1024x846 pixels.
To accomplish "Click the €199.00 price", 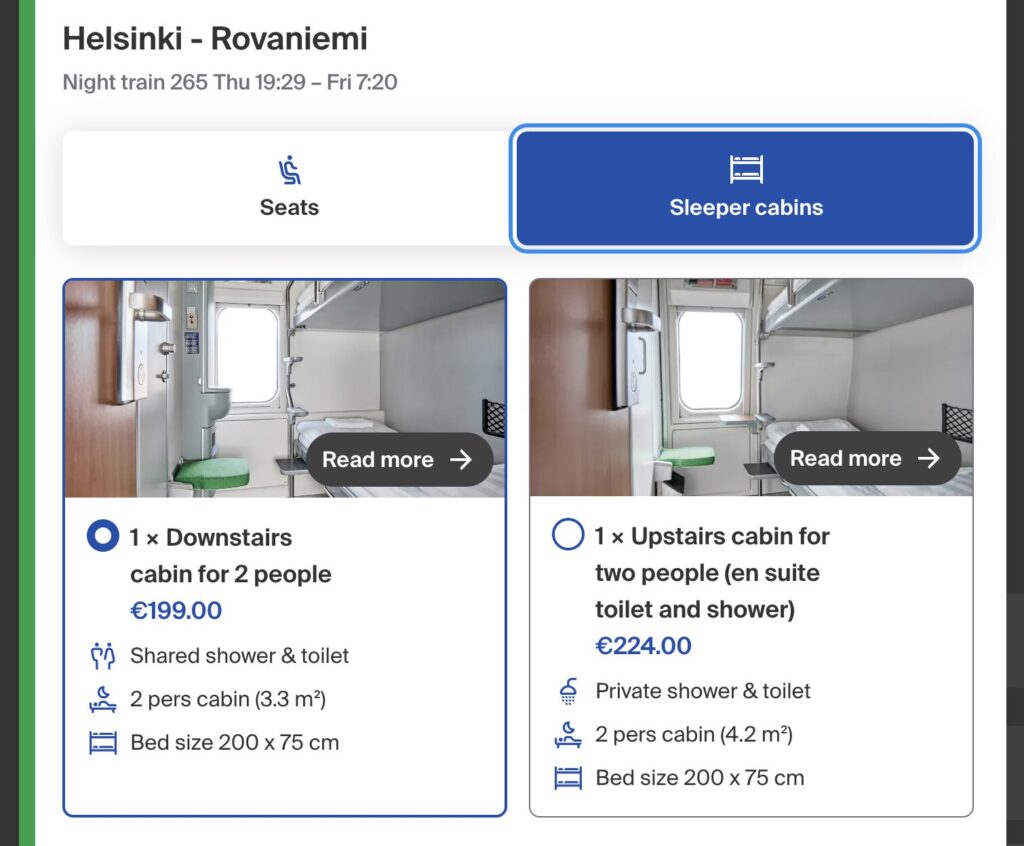I will (x=176, y=611).
